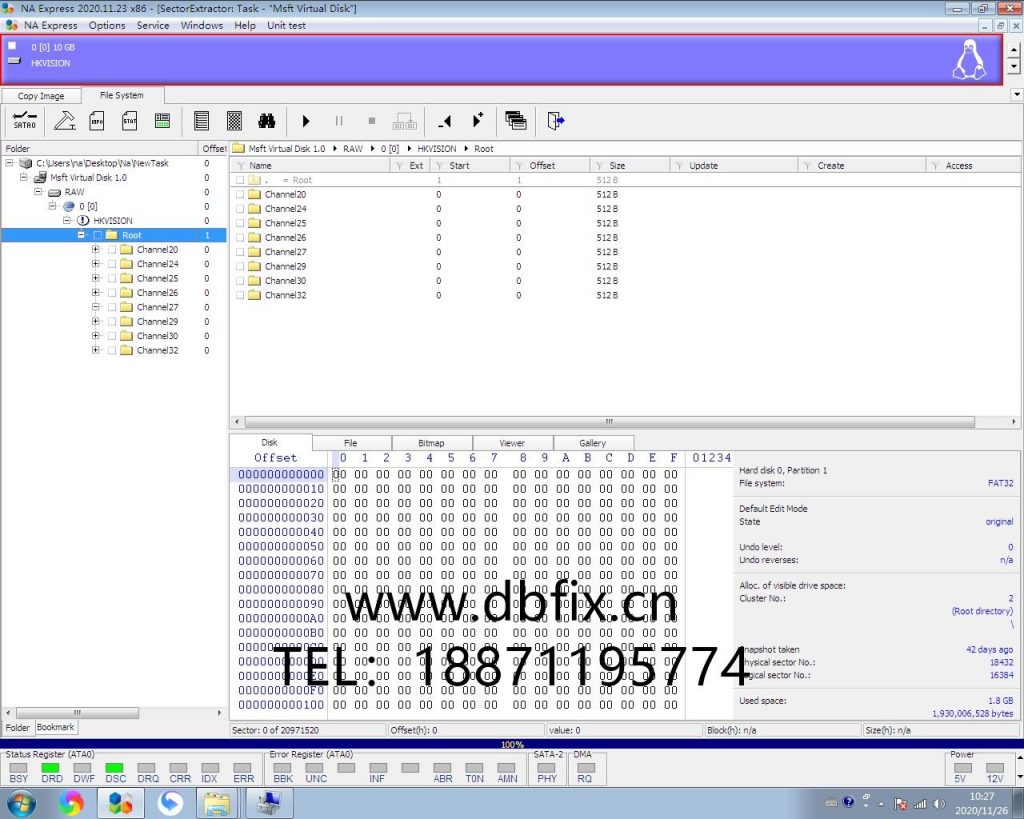
Task: Click the Linux penguin icon in device banner
Action: (969, 60)
